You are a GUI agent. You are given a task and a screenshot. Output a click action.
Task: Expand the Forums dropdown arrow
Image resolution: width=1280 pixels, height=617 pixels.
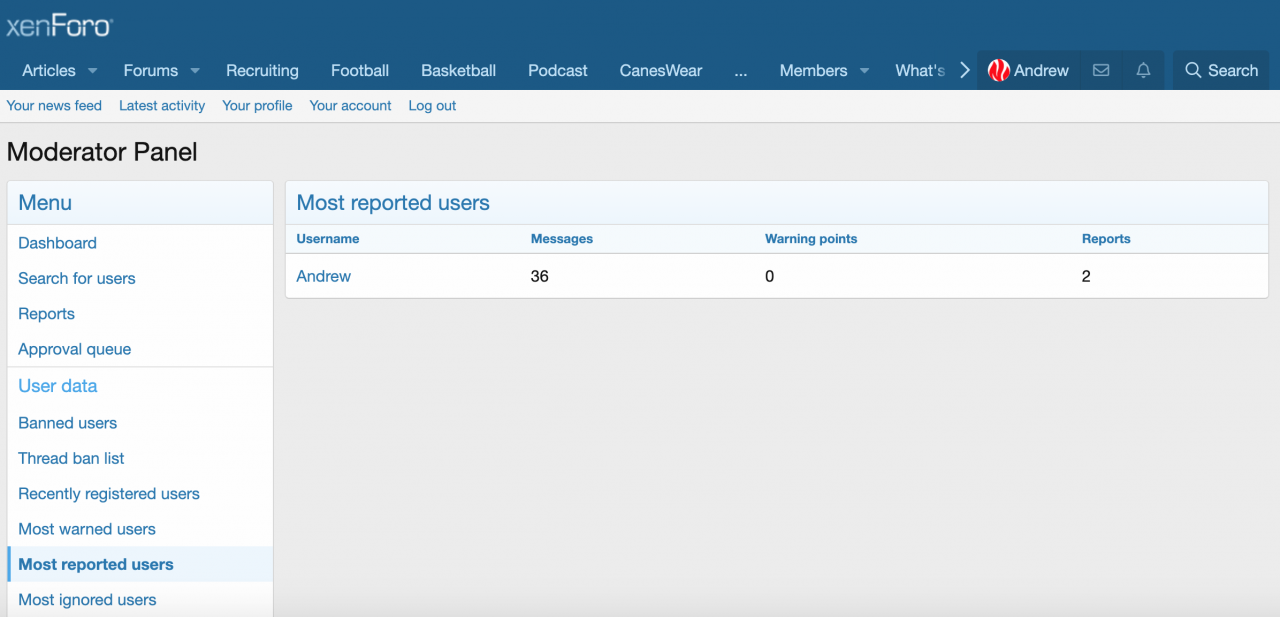(x=195, y=71)
